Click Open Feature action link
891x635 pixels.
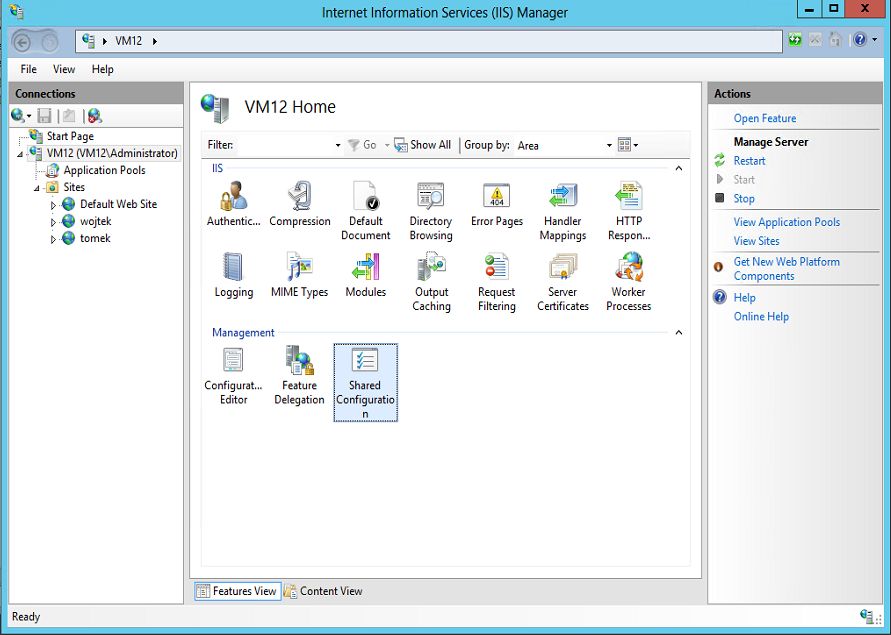tap(764, 118)
